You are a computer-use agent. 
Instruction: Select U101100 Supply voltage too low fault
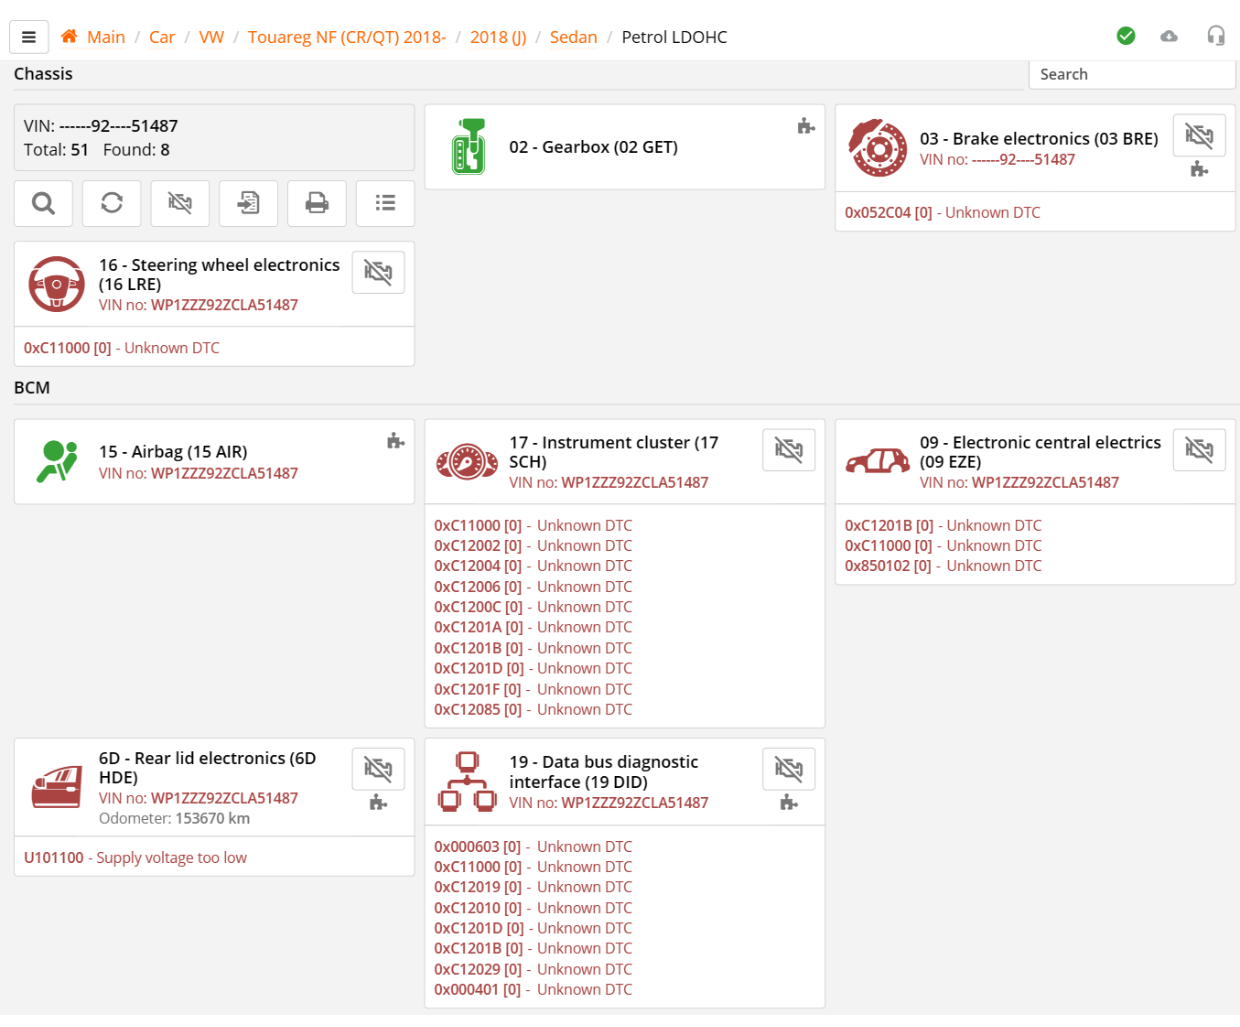pos(135,858)
